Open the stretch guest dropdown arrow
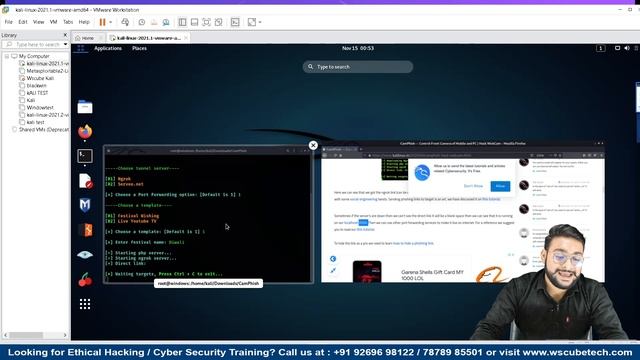The height and width of the screenshot is (360, 640). (x=260, y=22)
